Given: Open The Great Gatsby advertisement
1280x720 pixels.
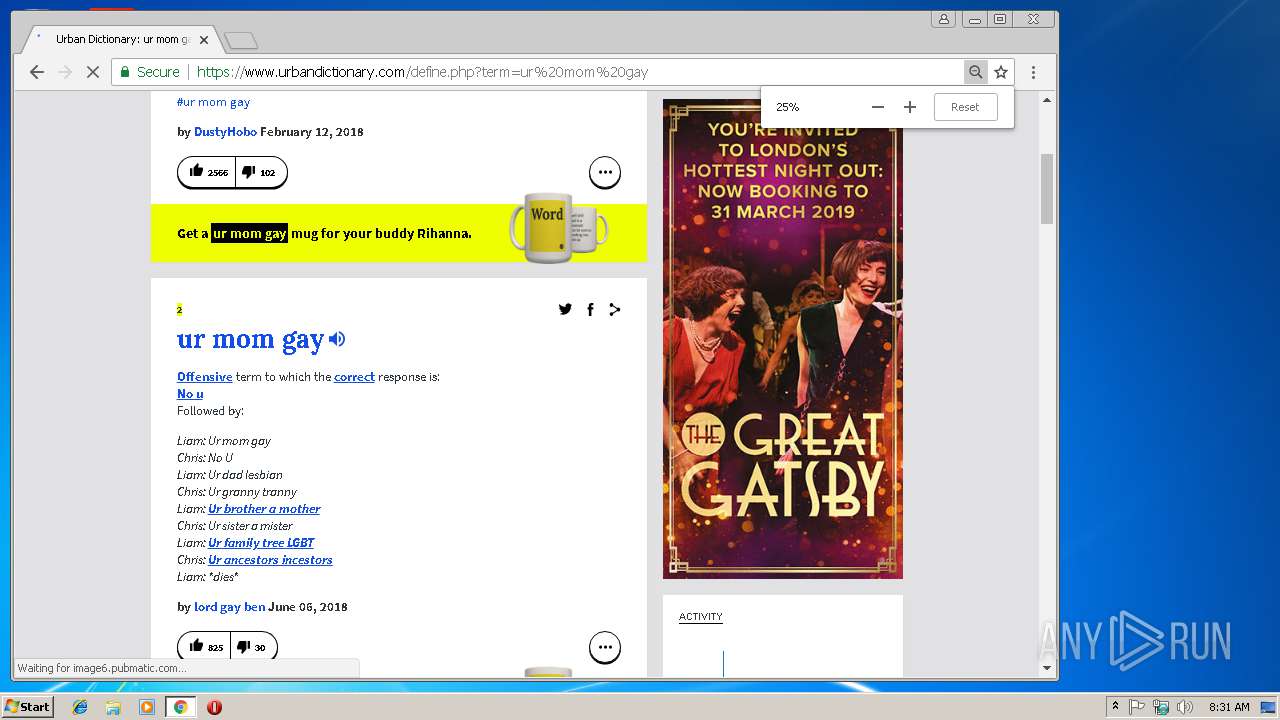Looking at the screenshot, I should (783, 339).
